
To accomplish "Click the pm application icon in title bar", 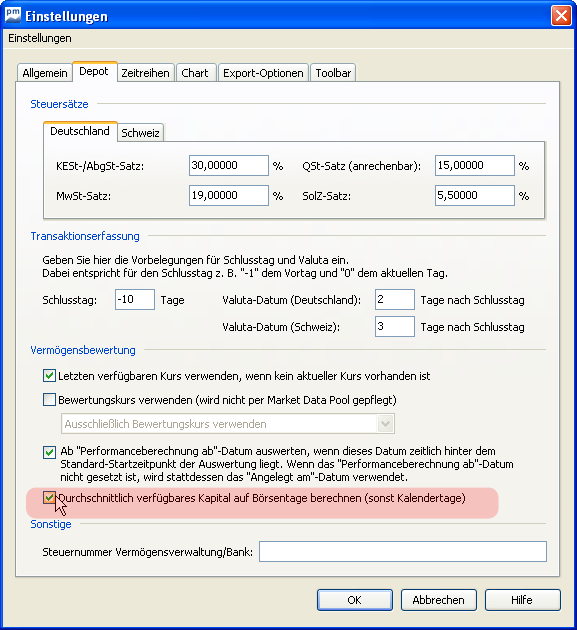I will click(x=12, y=15).
